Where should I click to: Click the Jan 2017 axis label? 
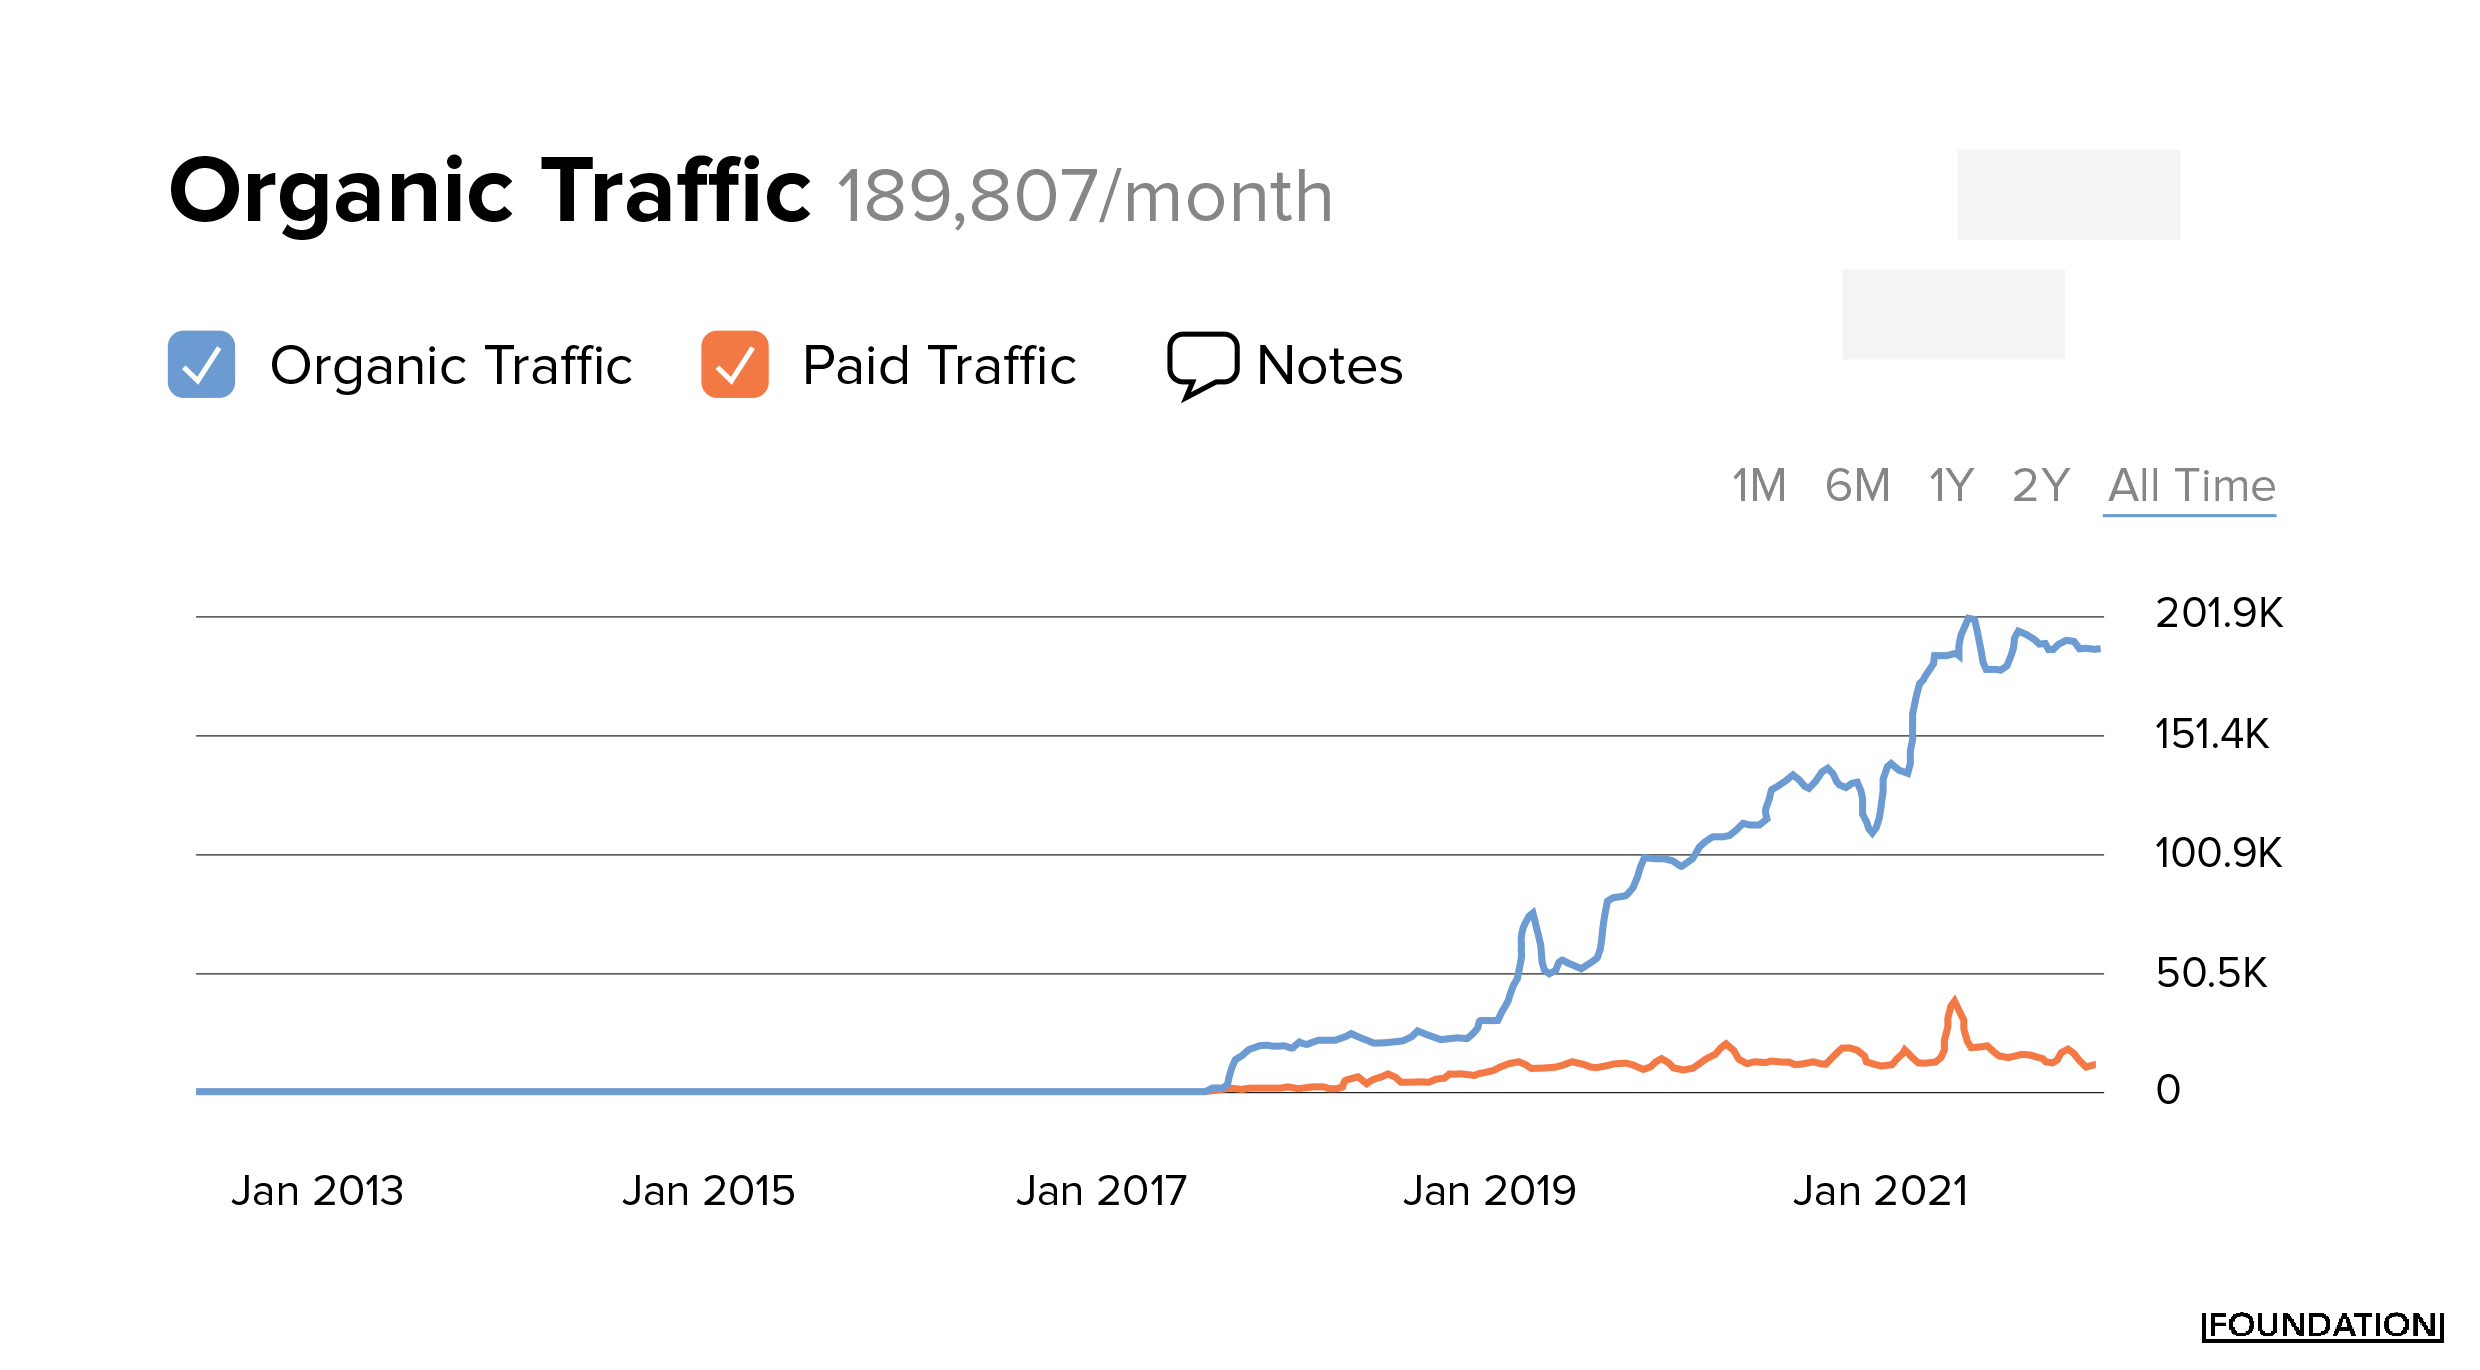pos(1101,1191)
